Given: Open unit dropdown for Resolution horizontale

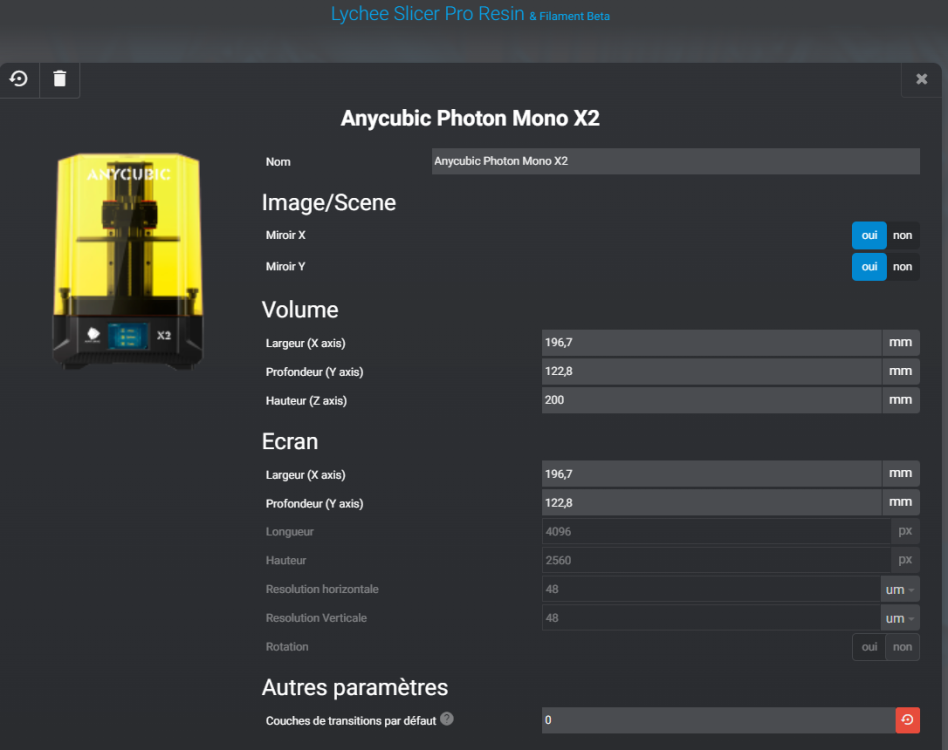Looking at the screenshot, I should pos(900,589).
